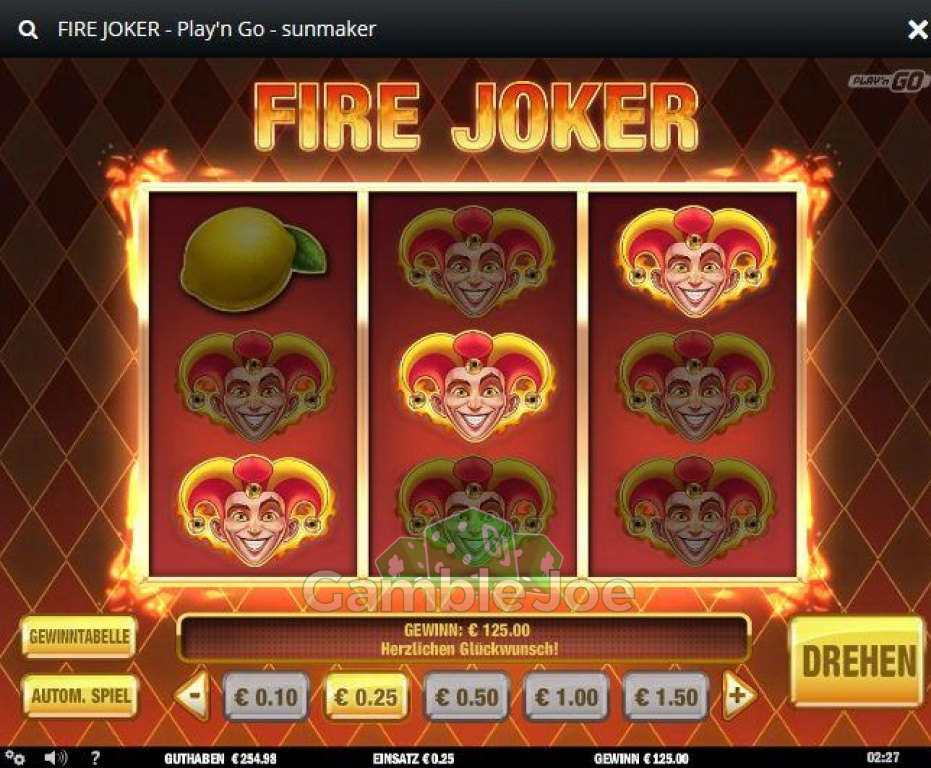Image resolution: width=931 pixels, height=768 pixels.
Task: Increase bet with the plus arrow
Action: click(739, 696)
